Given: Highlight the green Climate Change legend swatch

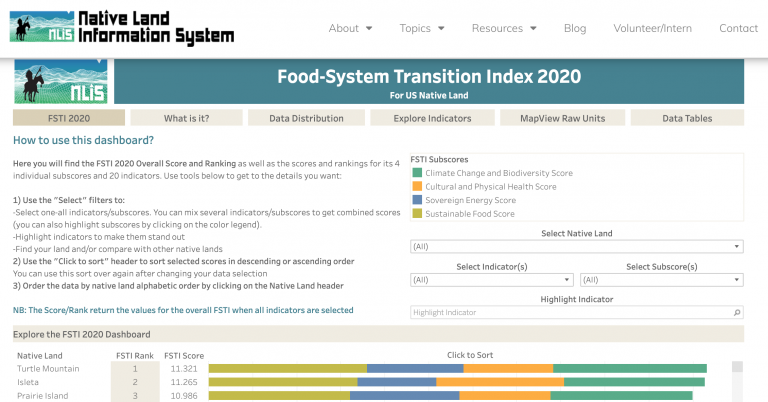Looking at the screenshot, I should 417,173.
